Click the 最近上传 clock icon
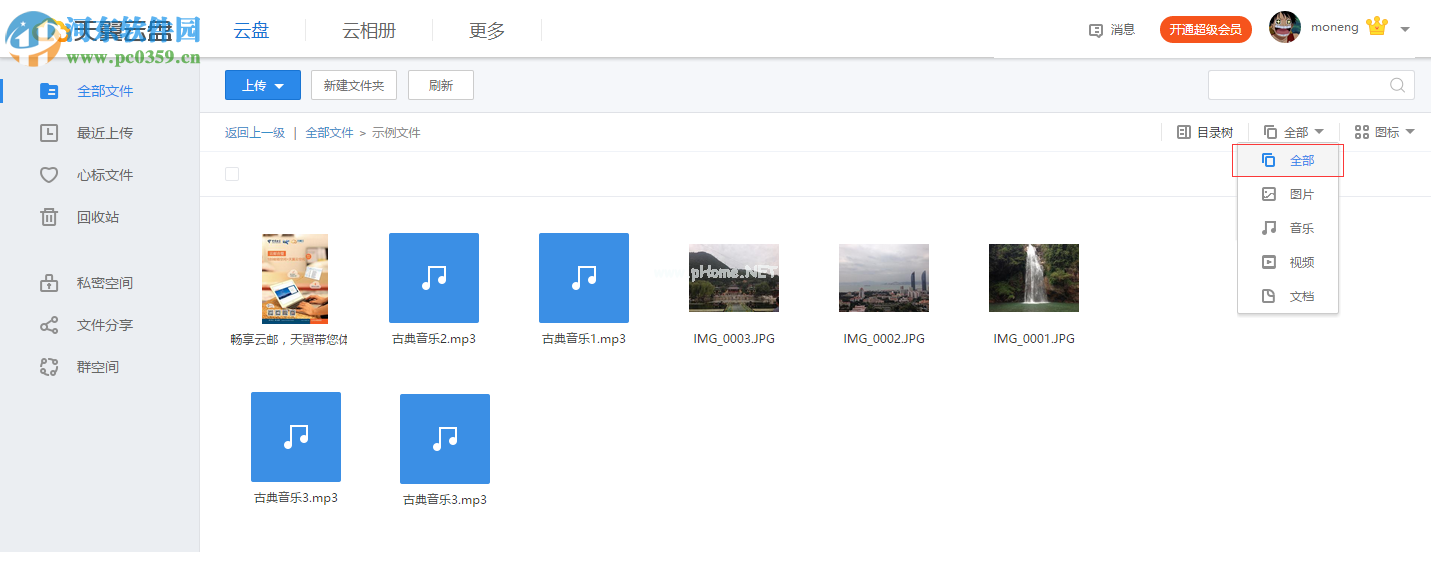Viewport: 1440px width, 561px height. [x=49, y=133]
